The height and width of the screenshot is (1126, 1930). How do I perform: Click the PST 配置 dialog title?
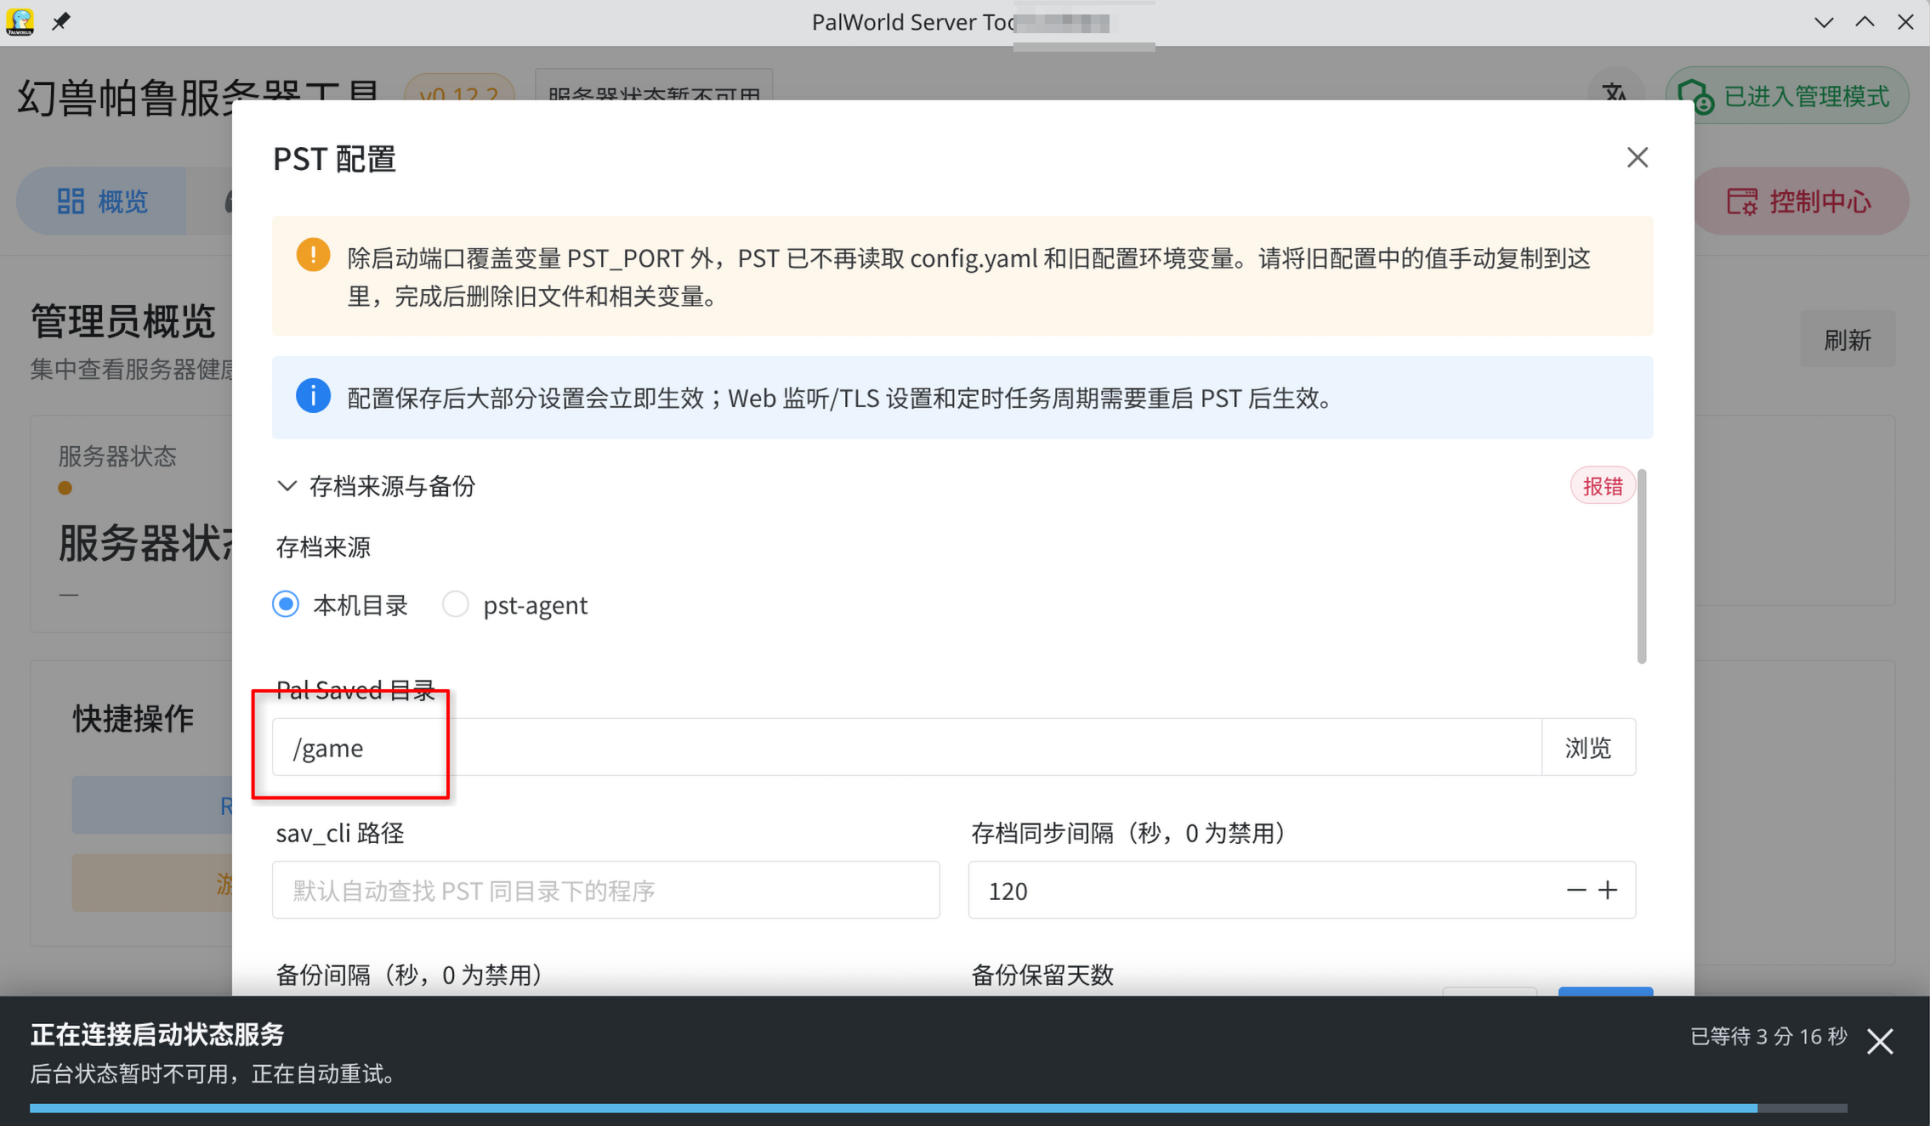tap(334, 159)
